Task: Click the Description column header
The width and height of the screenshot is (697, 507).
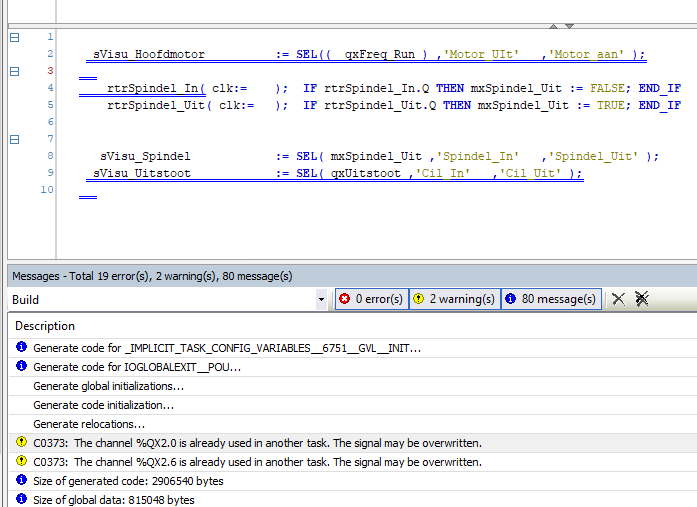Action: tap(45, 326)
